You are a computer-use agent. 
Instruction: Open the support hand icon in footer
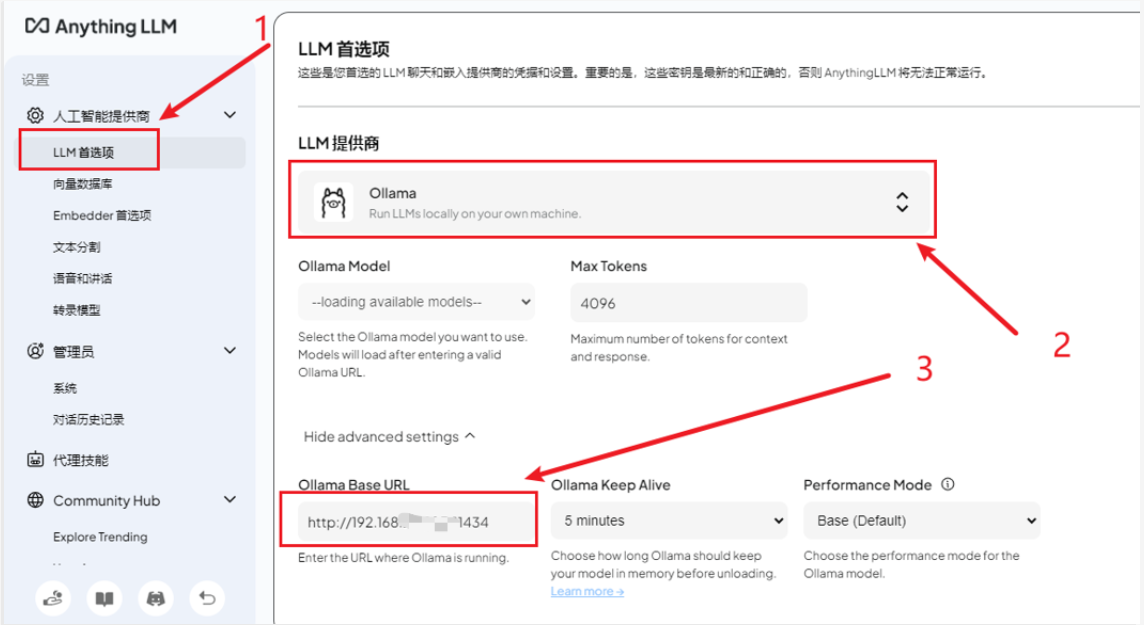coord(53,599)
